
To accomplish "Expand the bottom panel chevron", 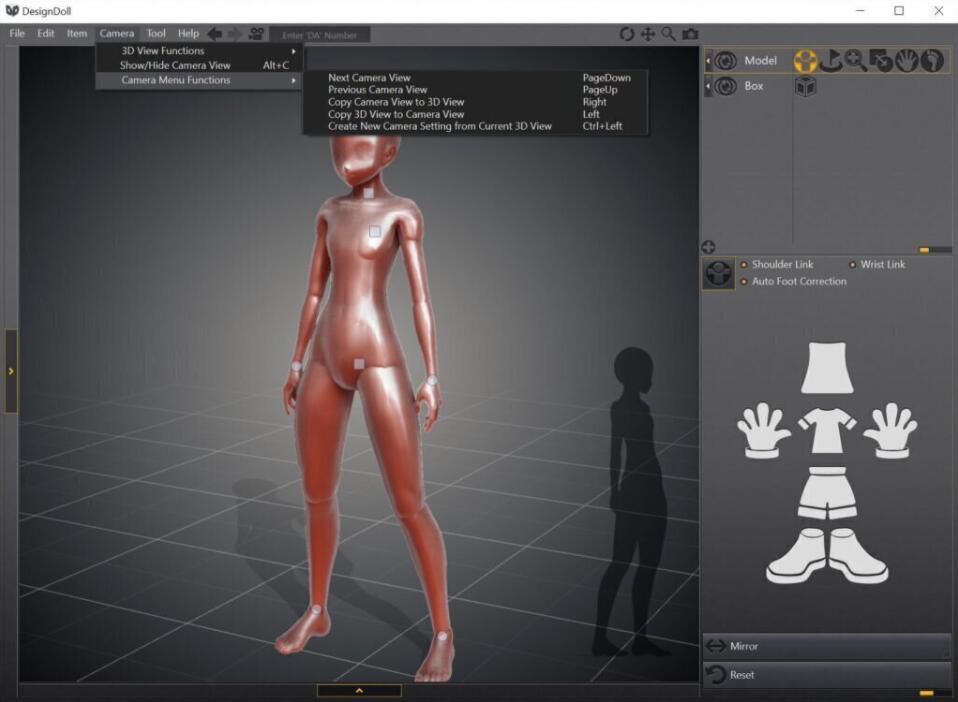I will pos(359,690).
